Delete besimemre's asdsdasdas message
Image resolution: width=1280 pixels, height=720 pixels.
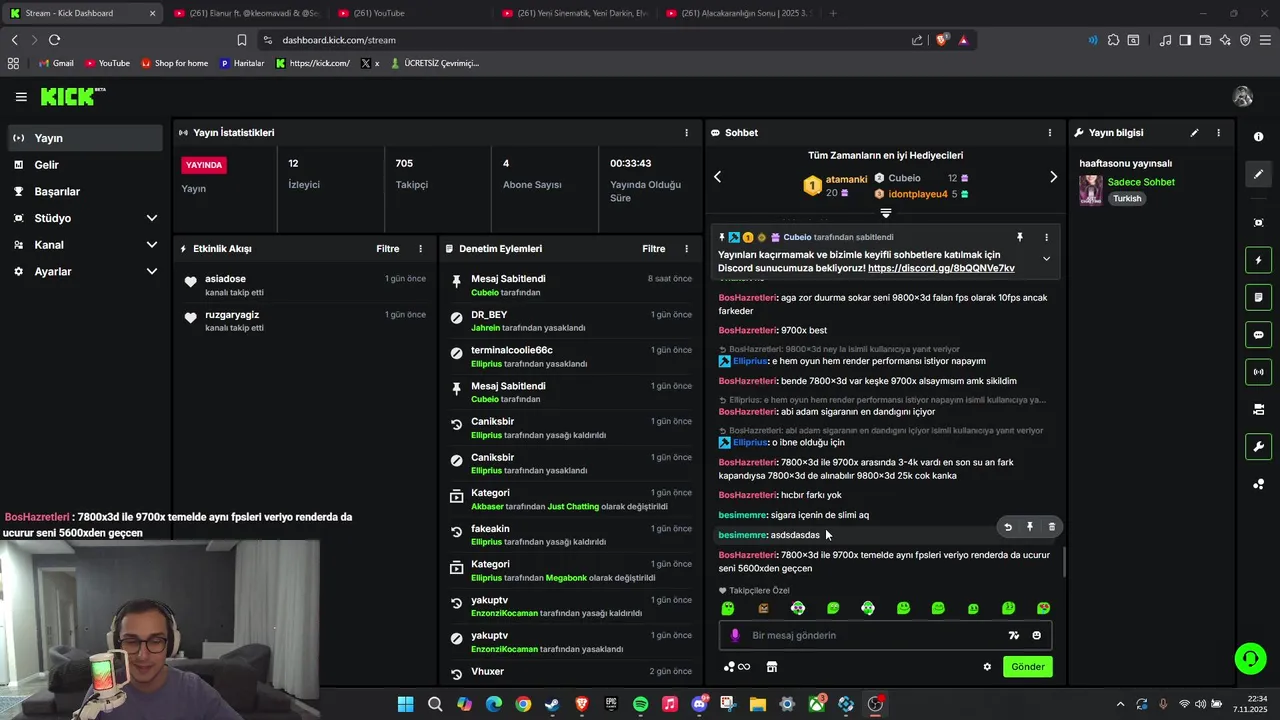tap(1051, 527)
